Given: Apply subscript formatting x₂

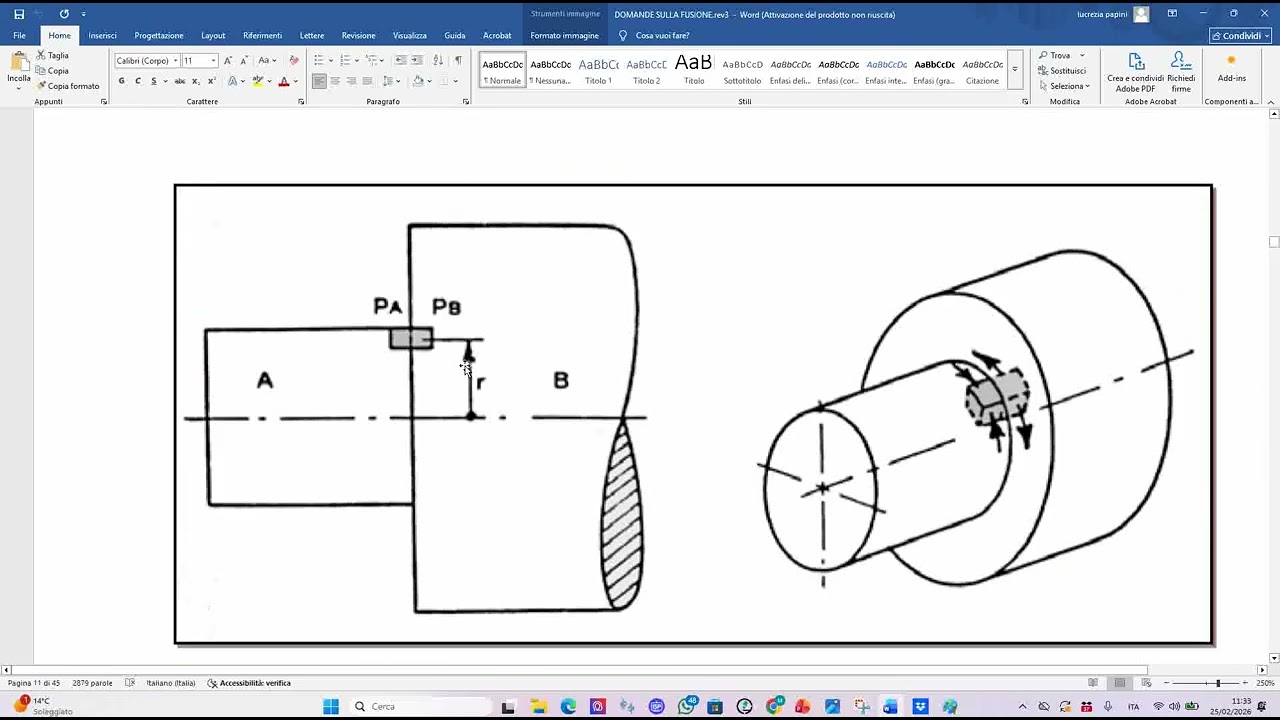Looking at the screenshot, I should tap(196, 81).
